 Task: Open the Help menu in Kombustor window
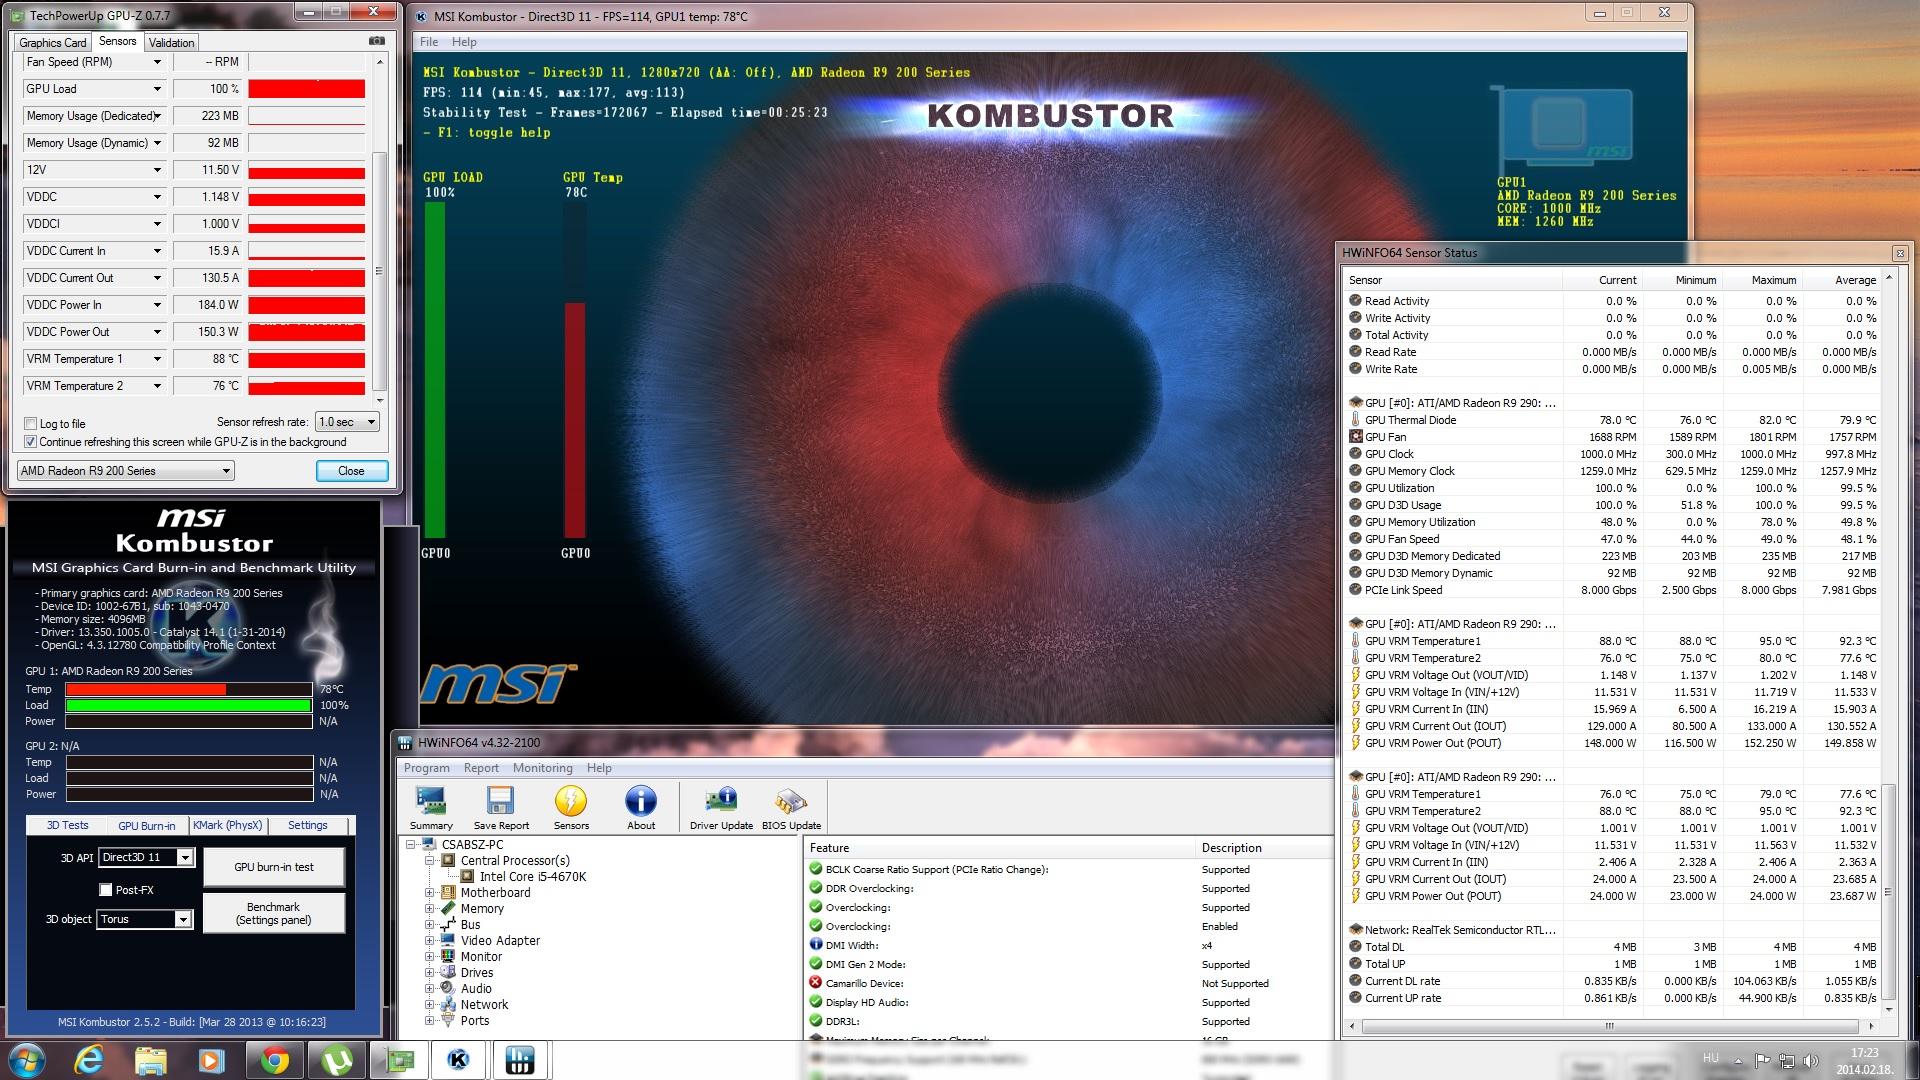tap(464, 42)
